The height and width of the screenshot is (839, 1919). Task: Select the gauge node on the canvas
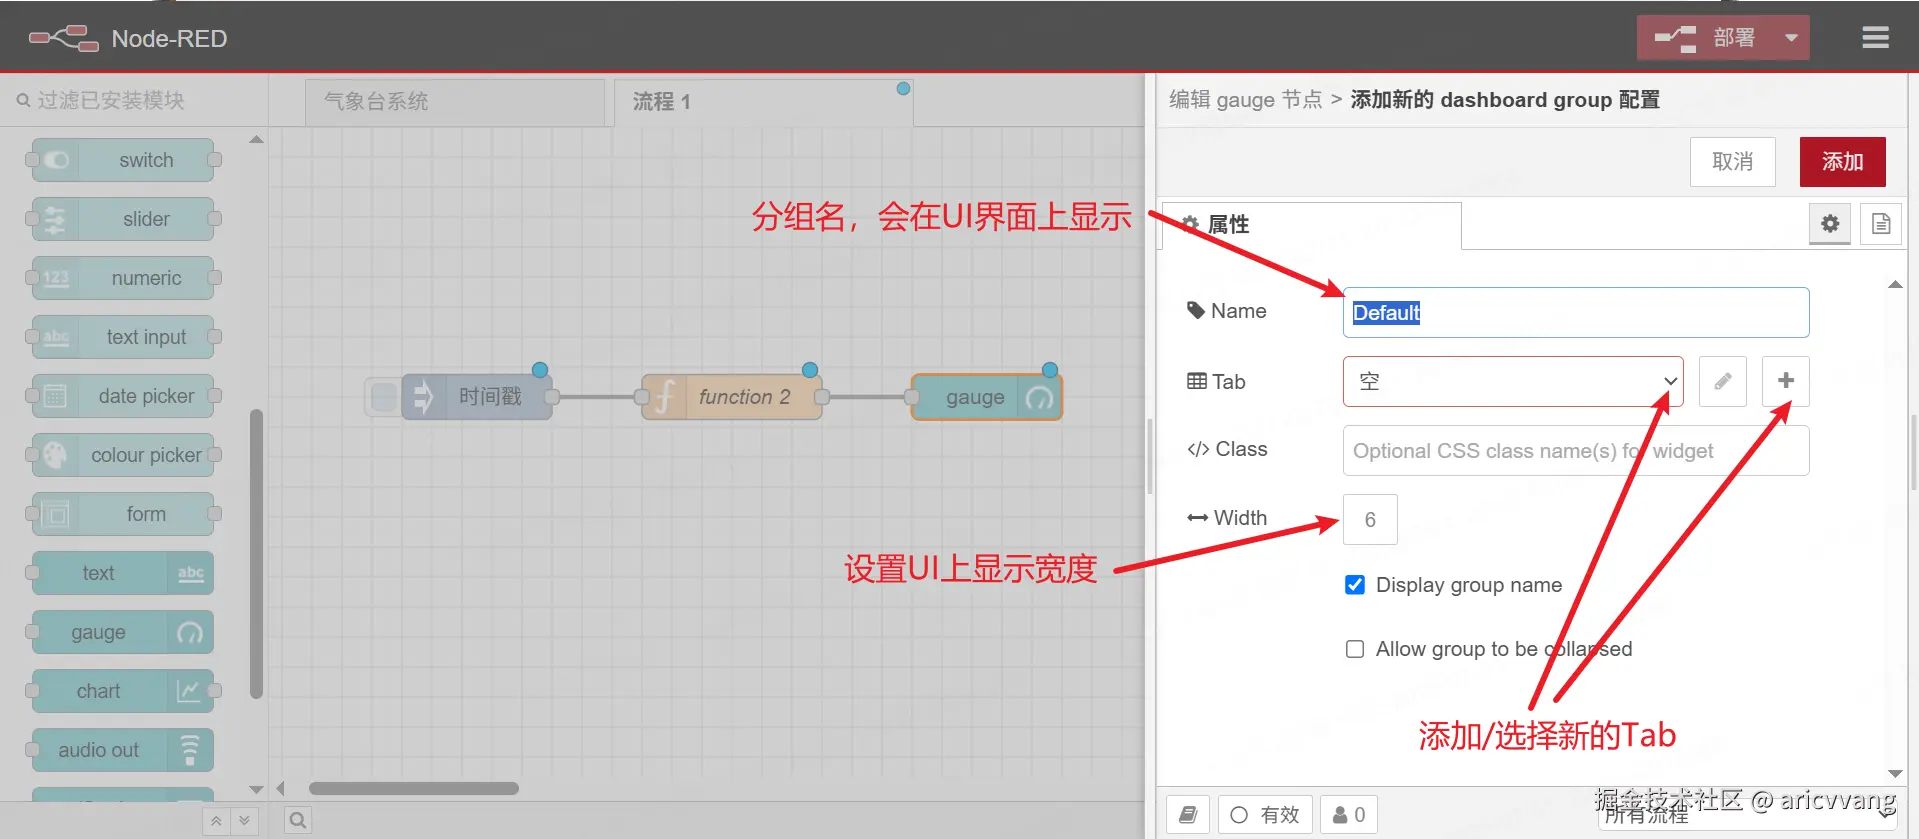pos(987,397)
